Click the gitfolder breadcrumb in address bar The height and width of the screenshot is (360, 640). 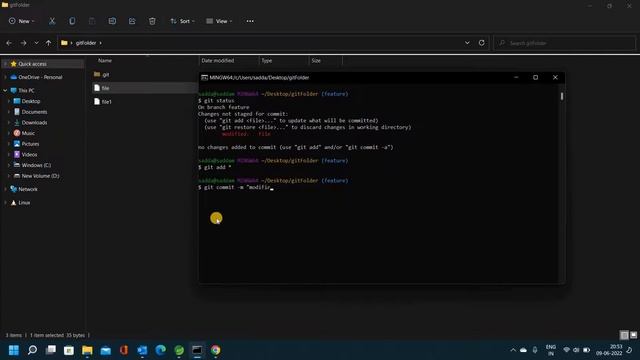86,43
